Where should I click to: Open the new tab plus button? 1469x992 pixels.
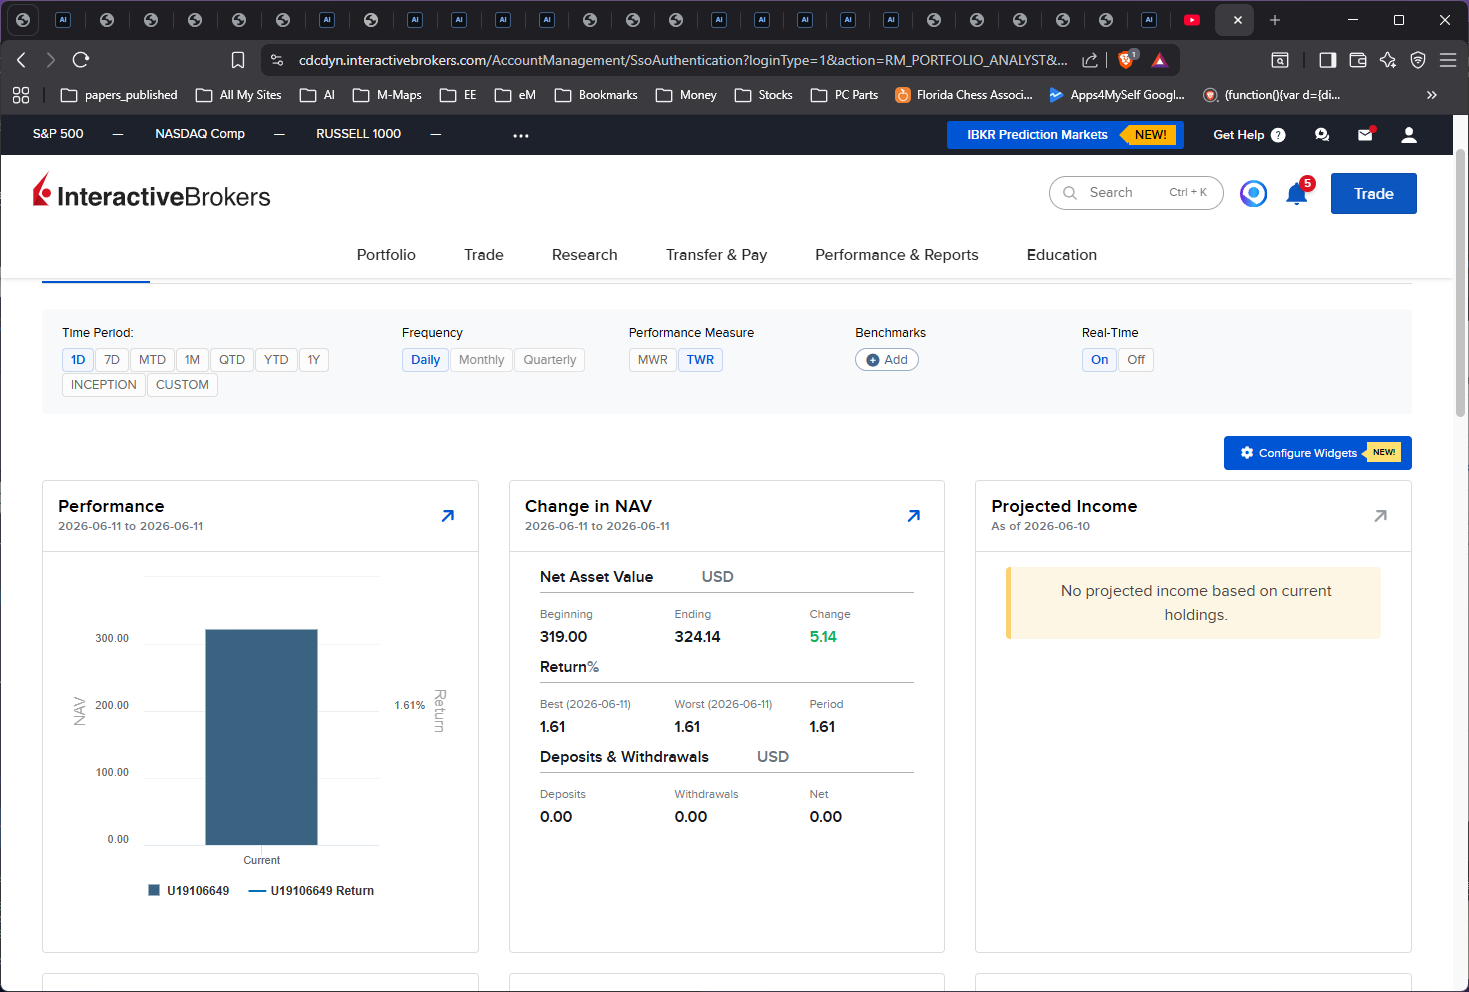click(1275, 20)
